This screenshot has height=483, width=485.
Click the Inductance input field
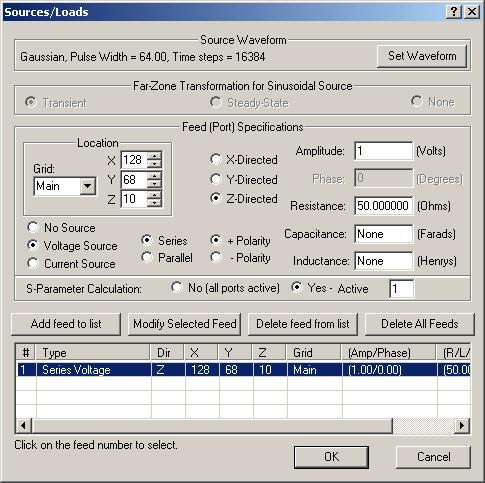383,261
